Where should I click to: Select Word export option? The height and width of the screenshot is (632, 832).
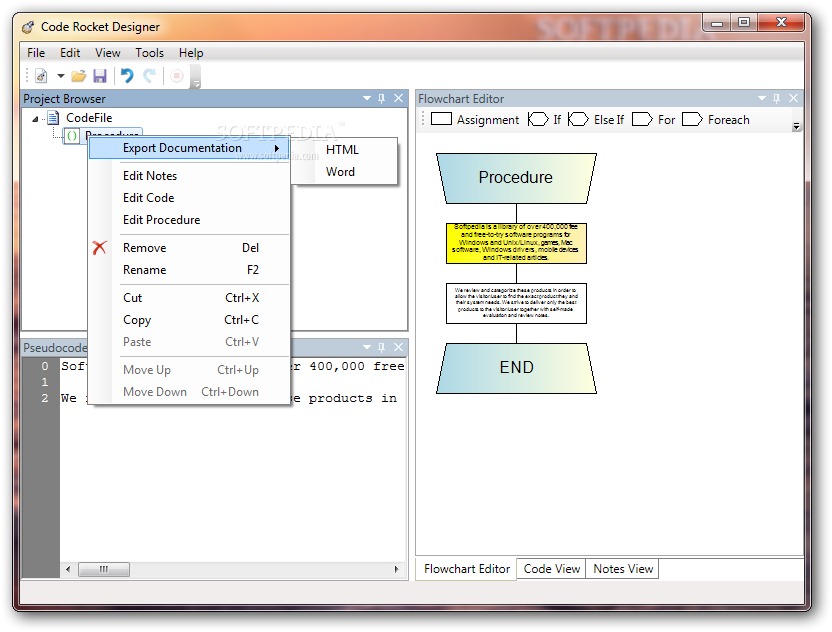[x=341, y=172]
